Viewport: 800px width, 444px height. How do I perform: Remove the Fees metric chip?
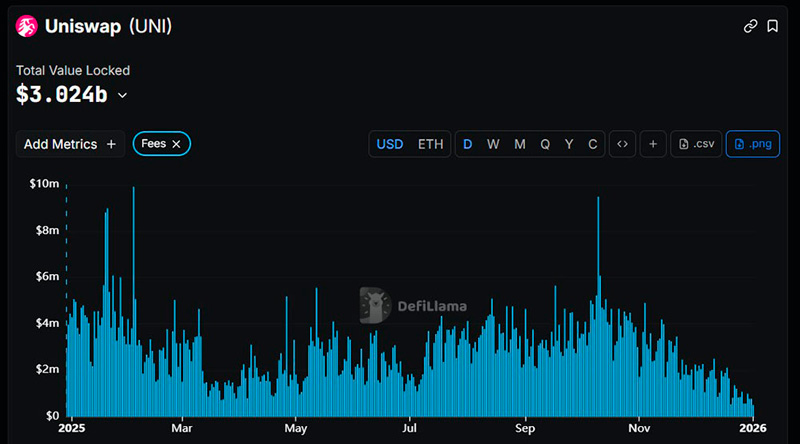coord(176,144)
